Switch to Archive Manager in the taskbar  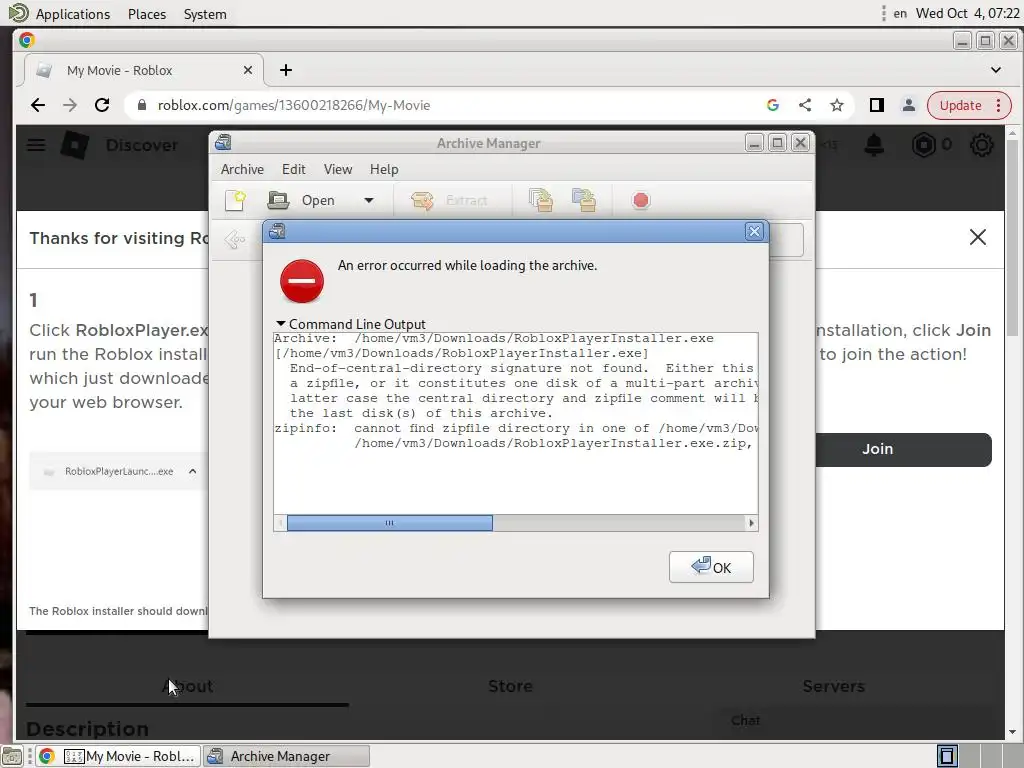(286, 756)
